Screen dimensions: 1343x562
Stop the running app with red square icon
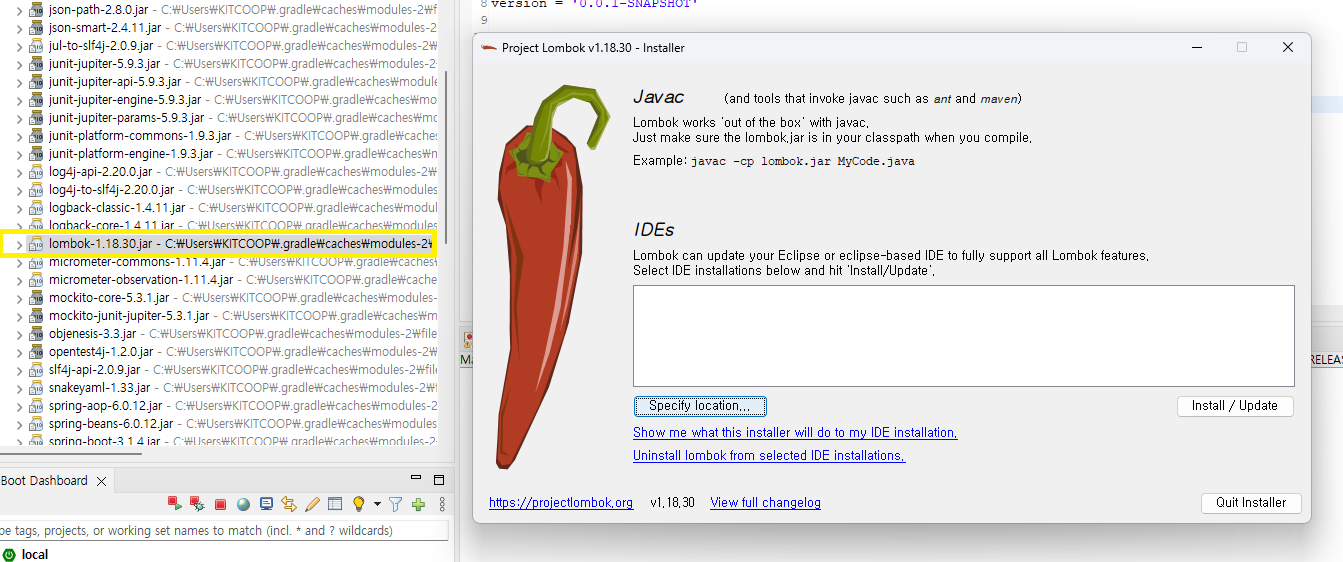[220, 504]
